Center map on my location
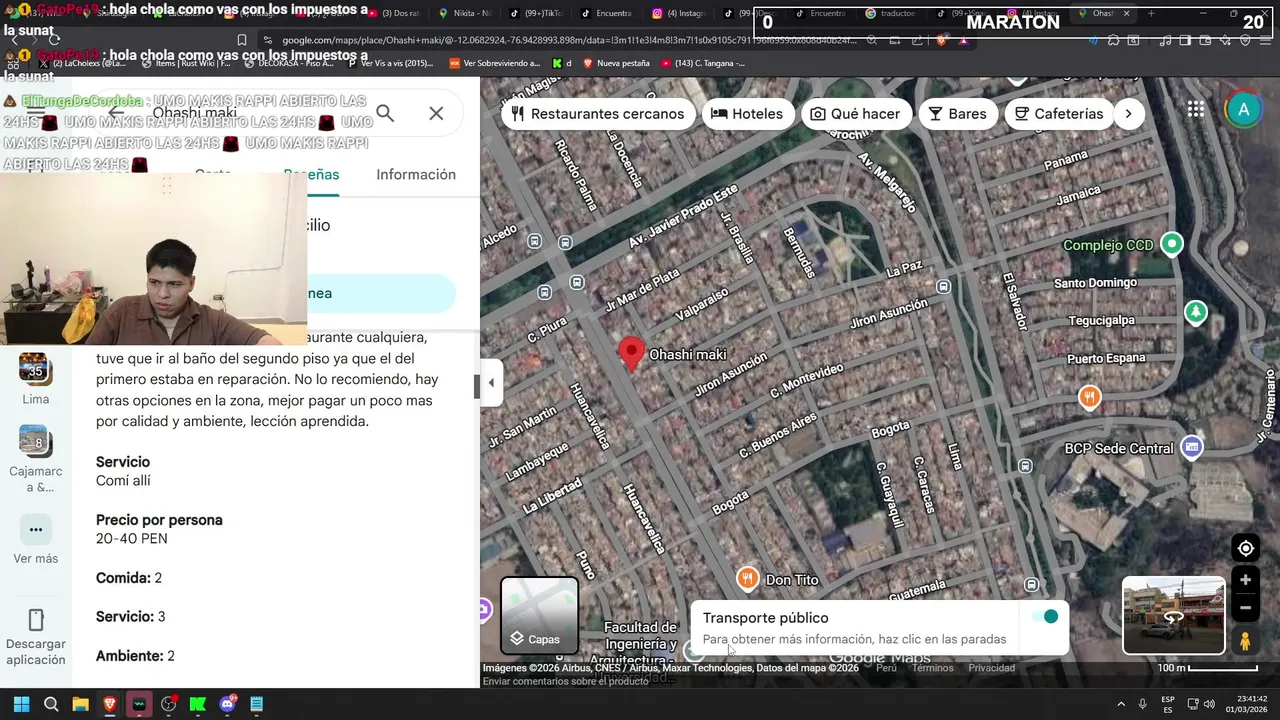This screenshot has height=720, width=1280. pyautogui.click(x=1245, y=548)
